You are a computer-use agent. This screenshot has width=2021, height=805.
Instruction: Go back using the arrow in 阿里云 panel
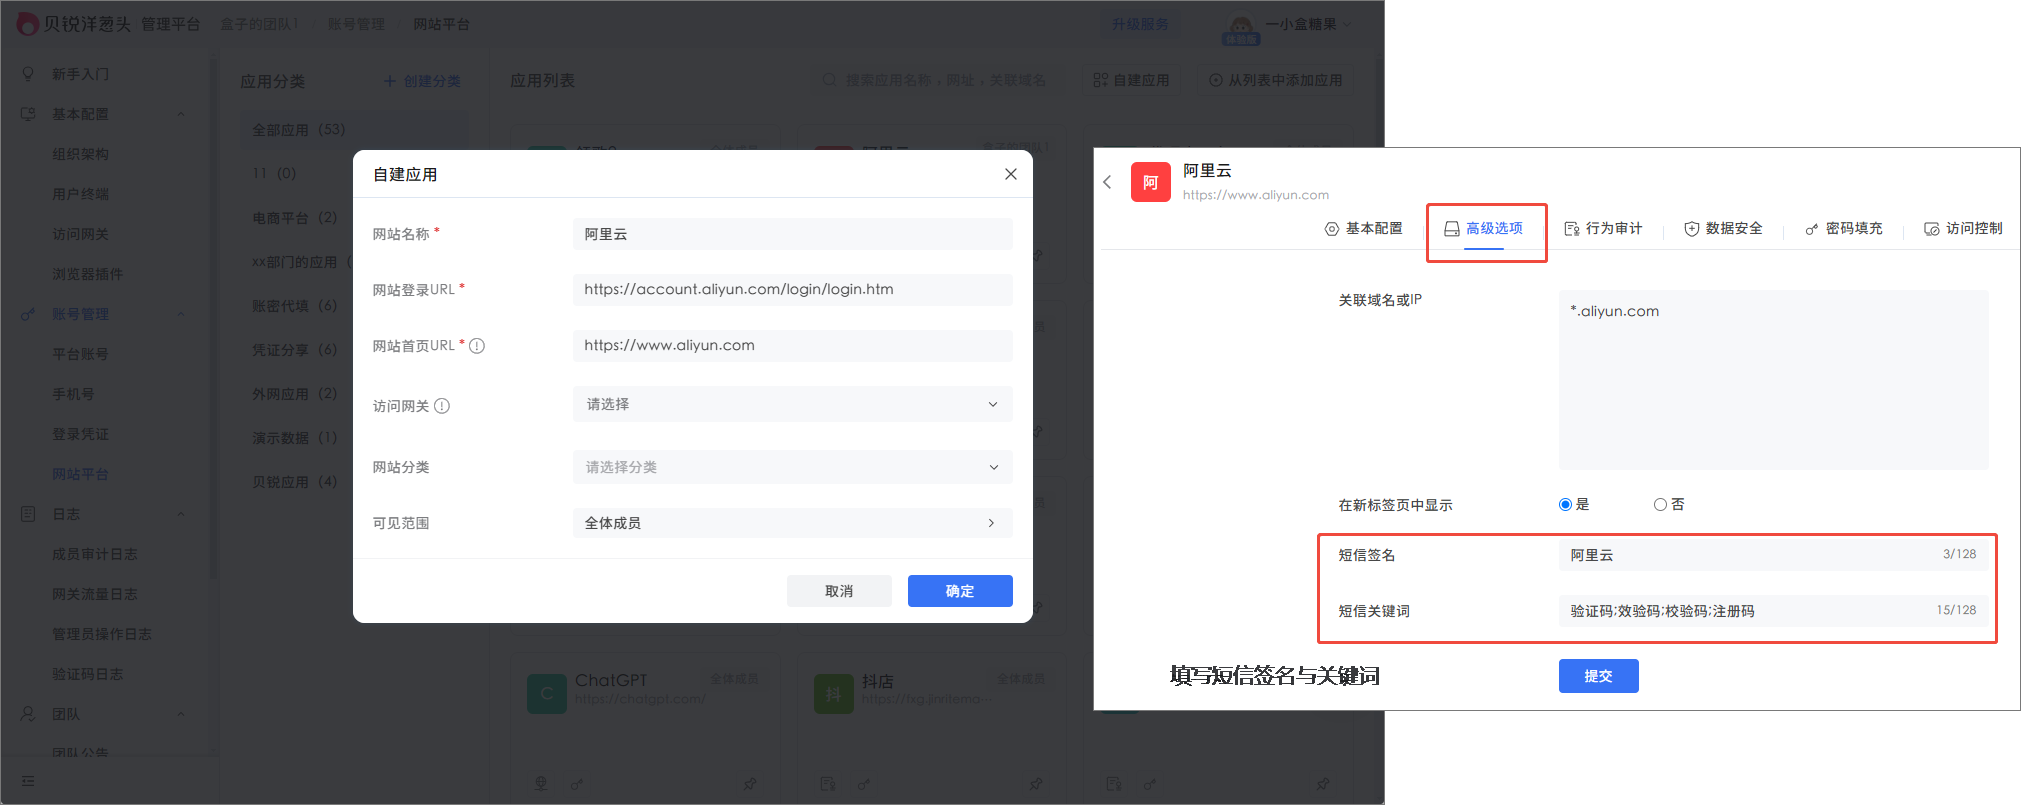click(1107, 182)
